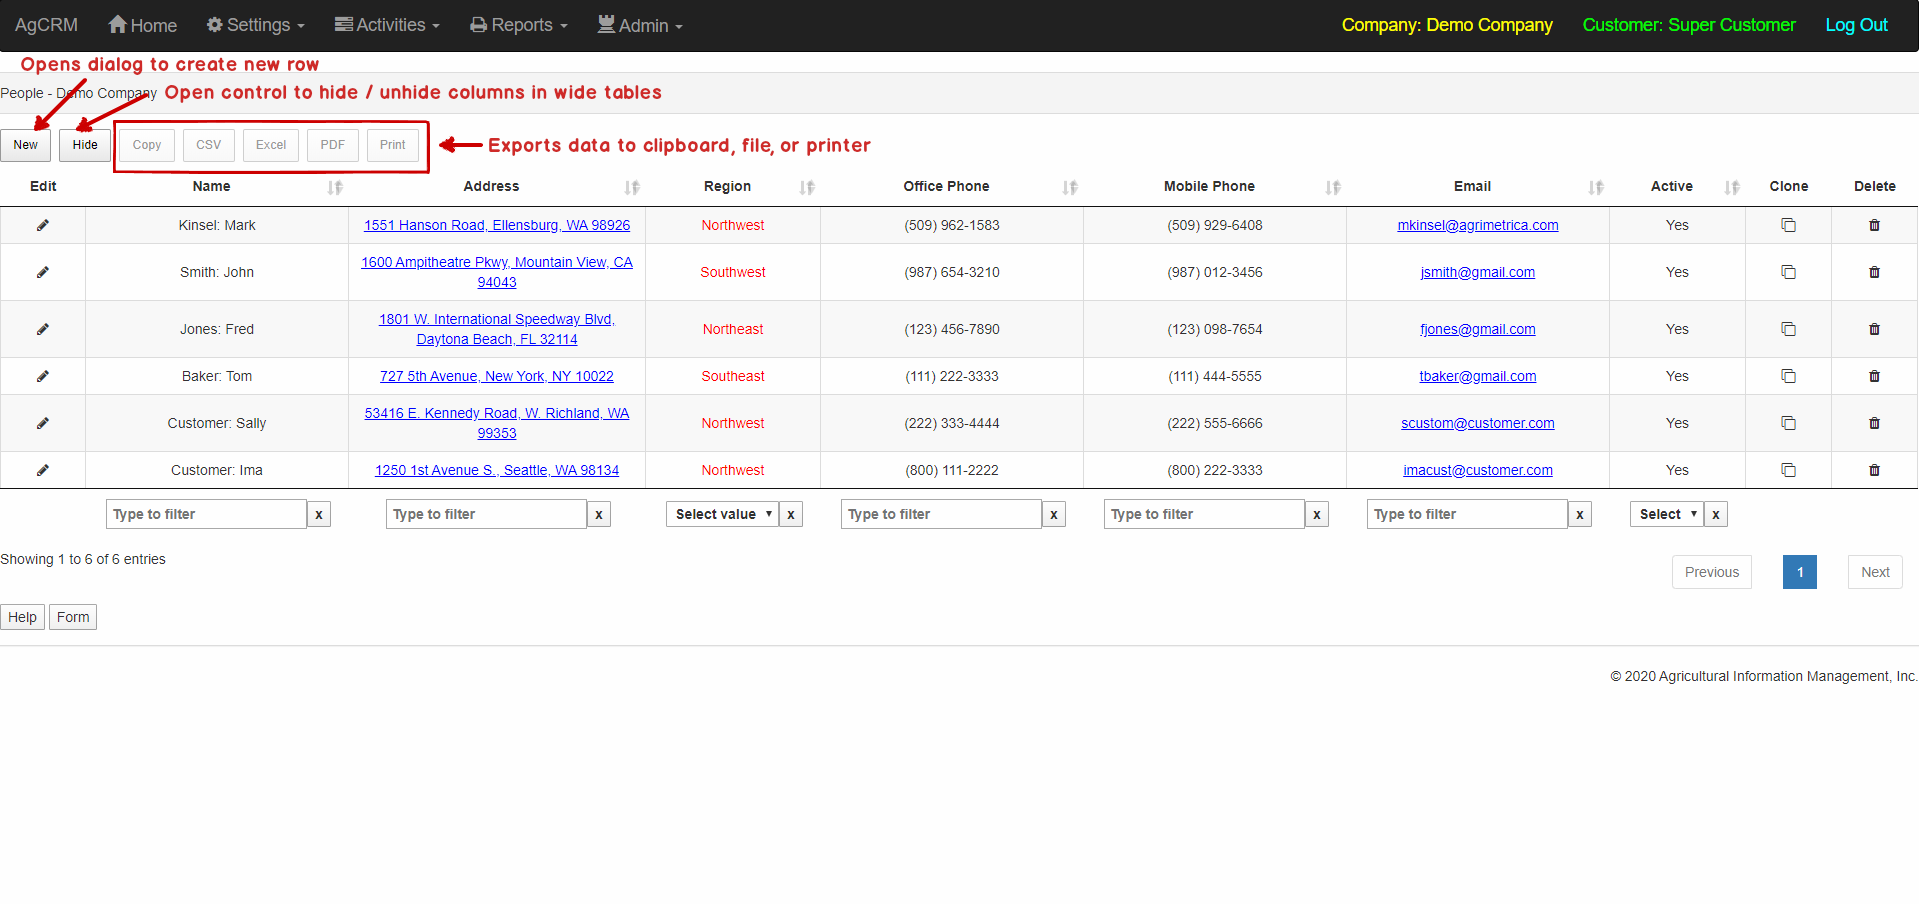This screenshot has width=1919, height=904.
Task: Click the Office Phone filter field
Action: coord(940,514)
